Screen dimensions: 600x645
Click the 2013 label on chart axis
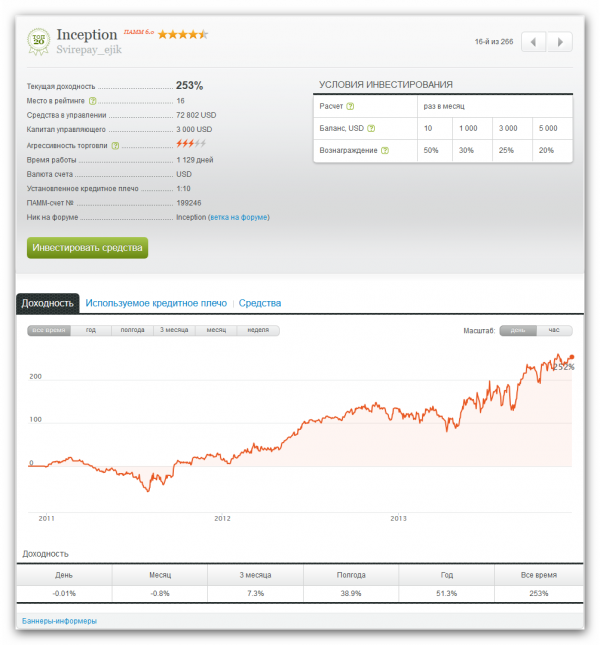(398, 519)
